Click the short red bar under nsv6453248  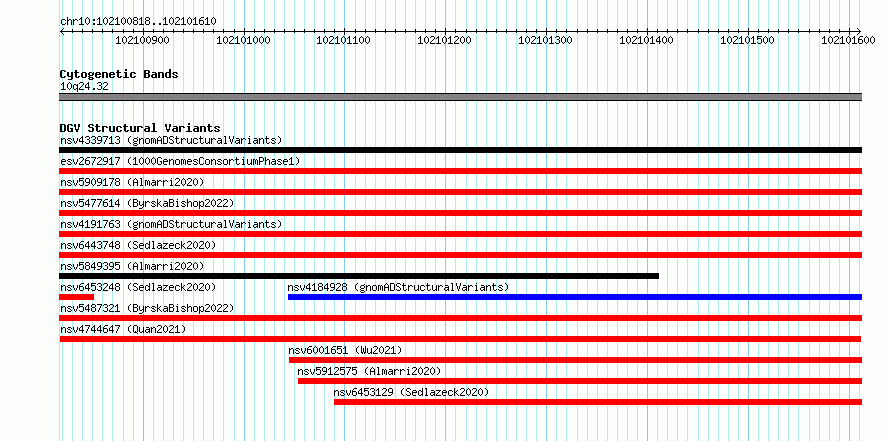click(x=77, y=297)
